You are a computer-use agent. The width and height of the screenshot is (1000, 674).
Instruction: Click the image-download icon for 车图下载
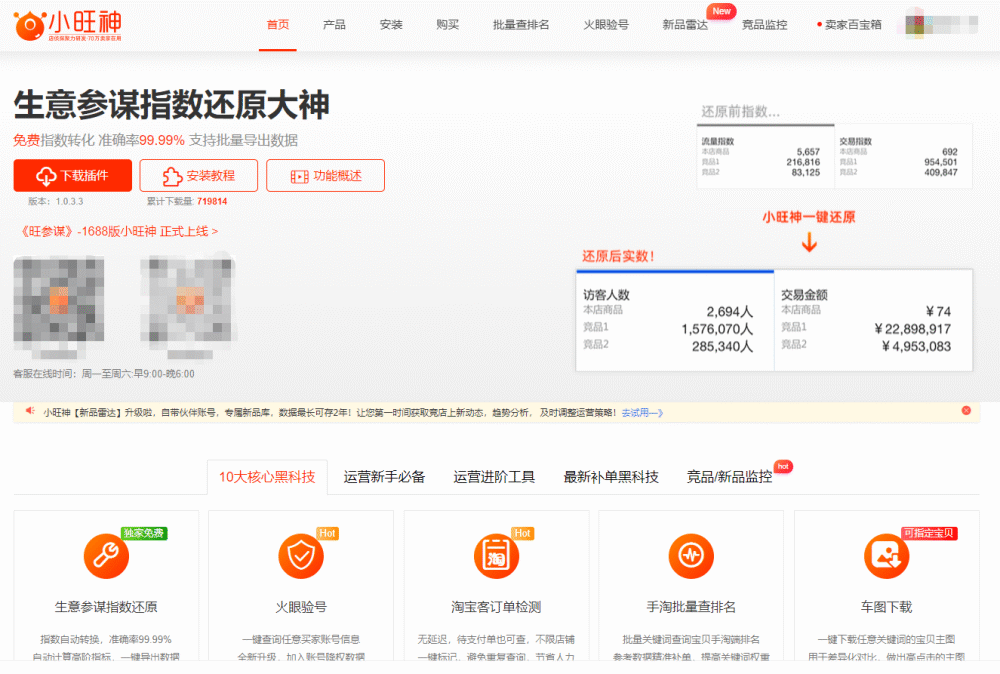pyautogui.click(x=886, y=556)
